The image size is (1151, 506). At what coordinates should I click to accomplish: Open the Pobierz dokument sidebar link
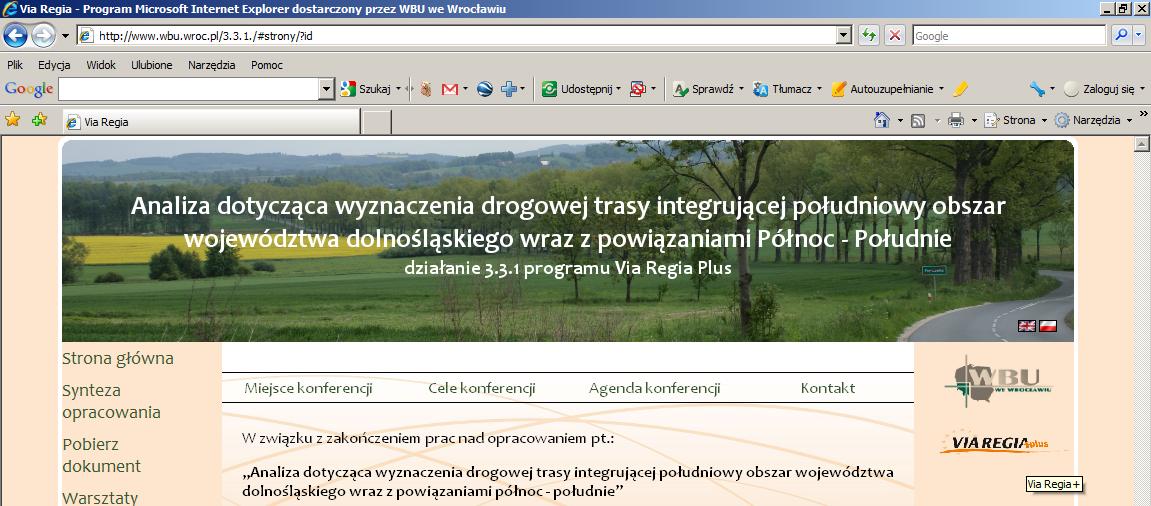(101, 455)
